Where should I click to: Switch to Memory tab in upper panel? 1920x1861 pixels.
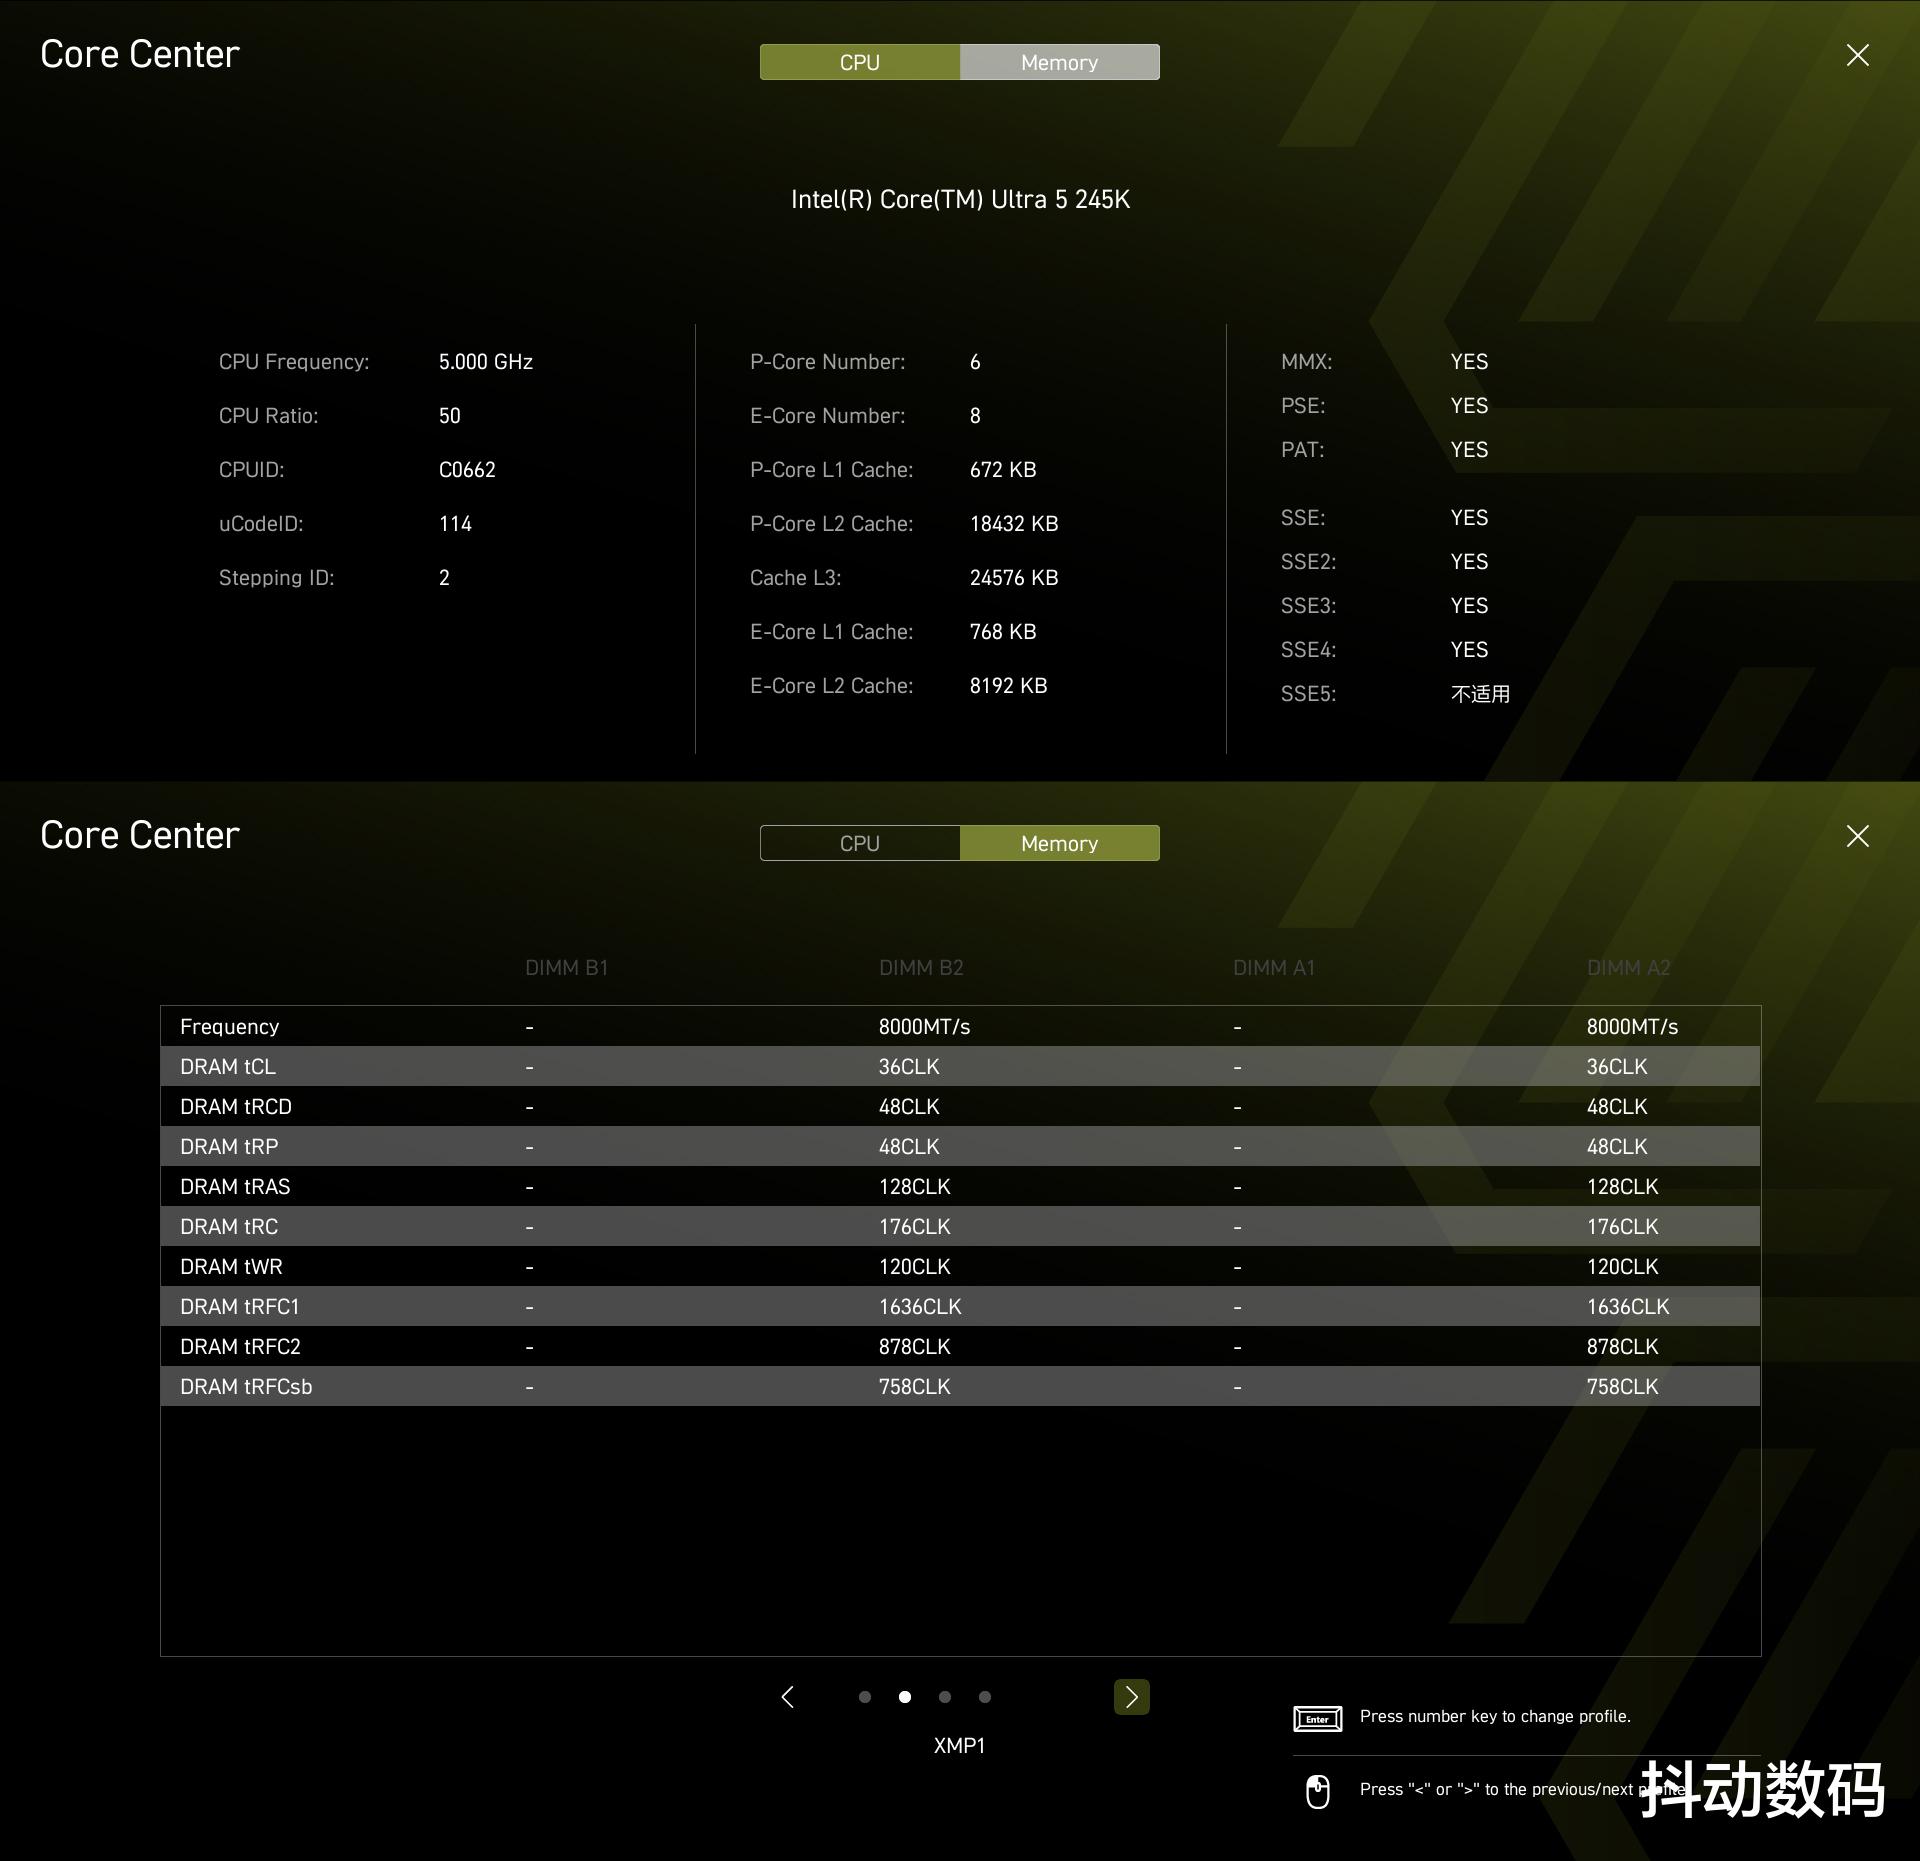(1059, 62)
